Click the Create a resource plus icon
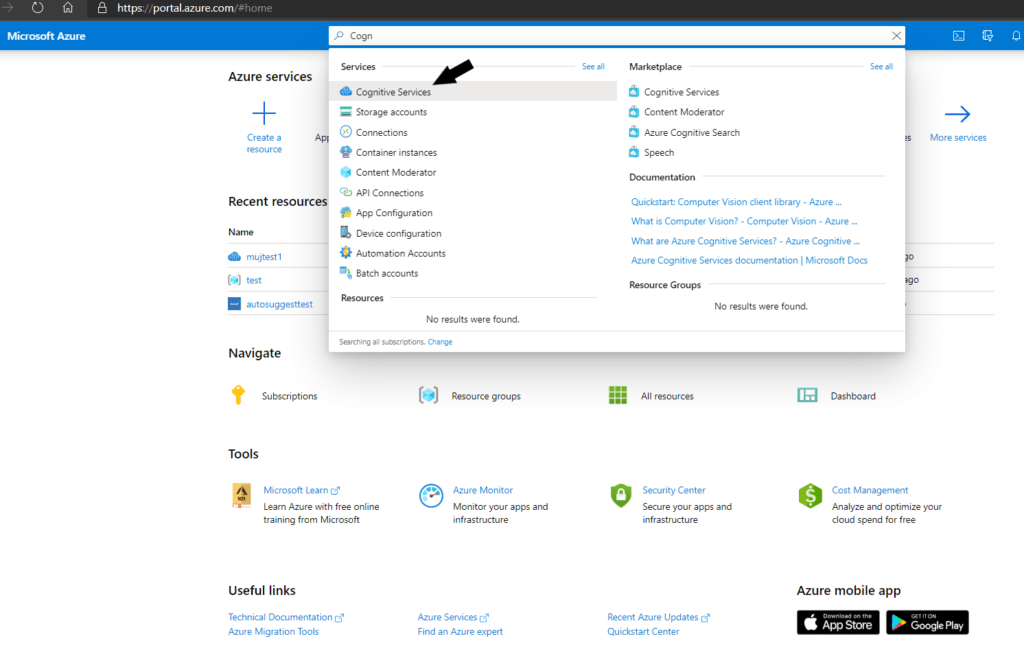The image size is (1024, 667). (x=264, y=113)
